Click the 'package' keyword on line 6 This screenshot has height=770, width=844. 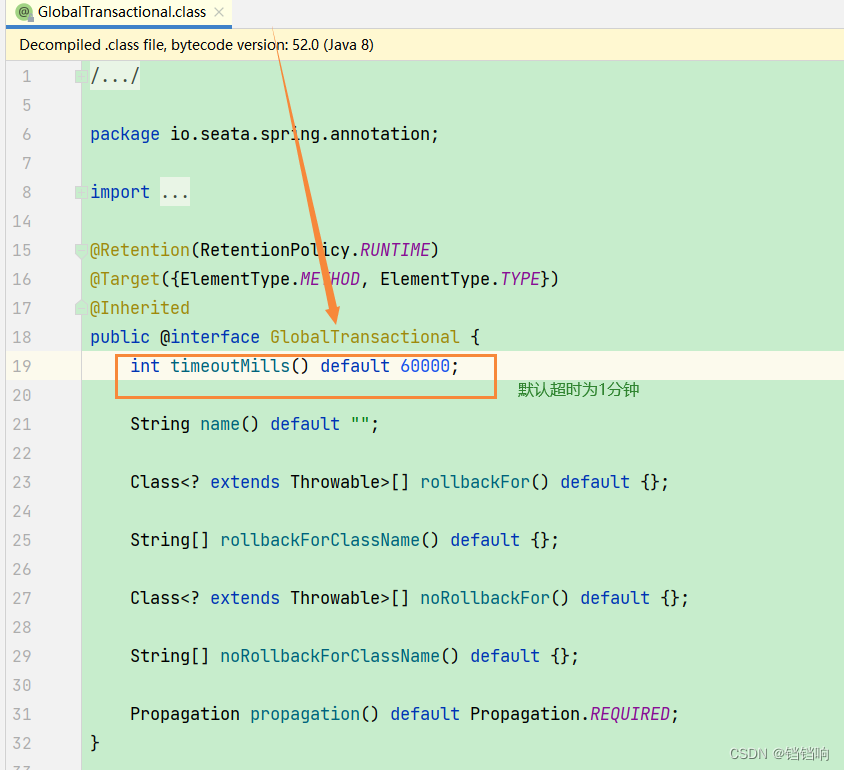click(x=125, y=134)
